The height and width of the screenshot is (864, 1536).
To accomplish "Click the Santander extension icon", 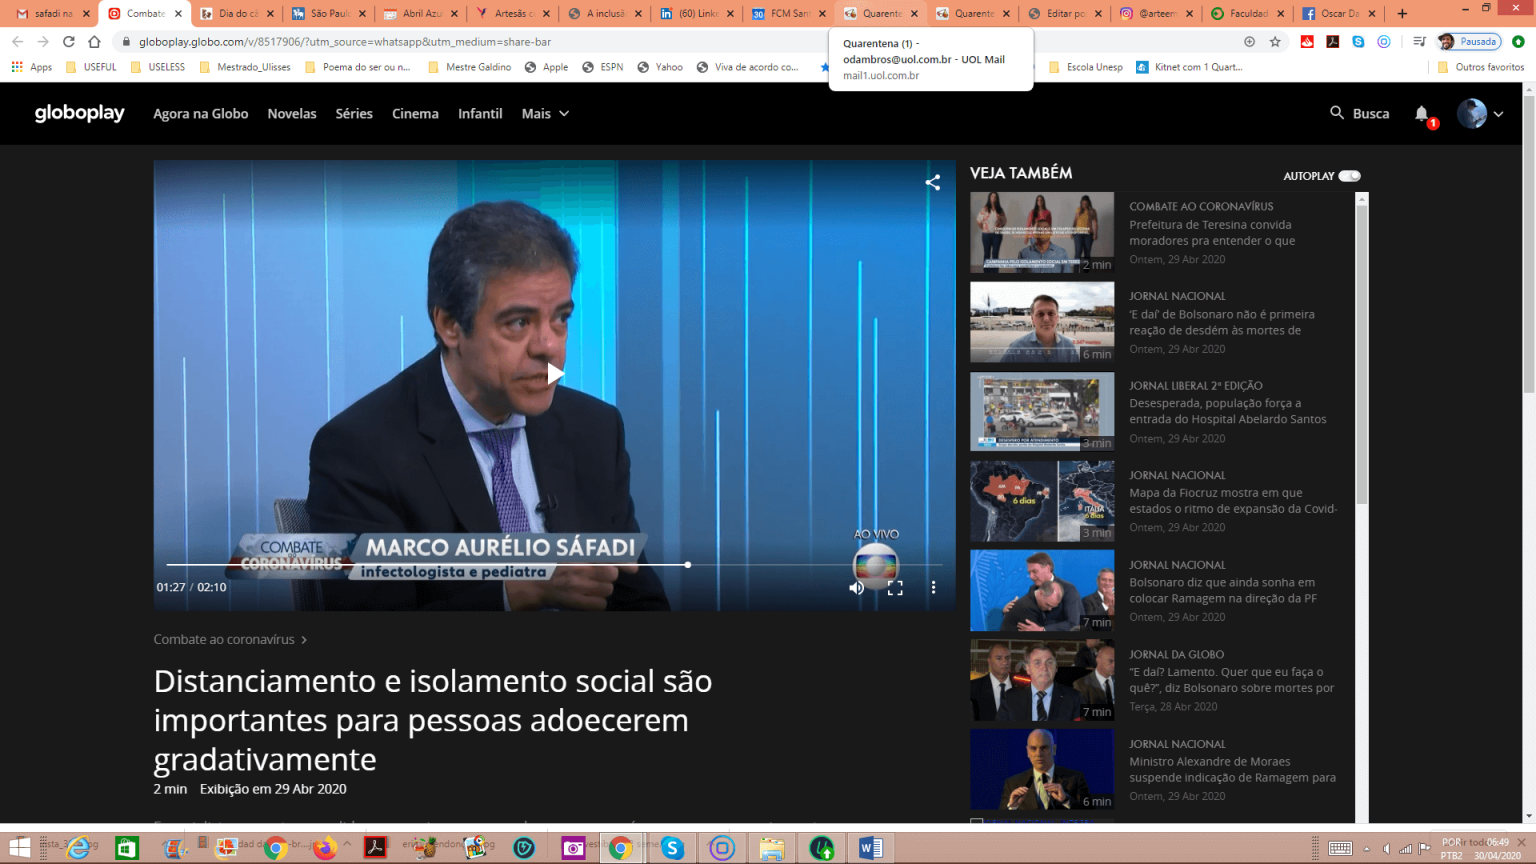I will pyautogui.click(x=1307, y=42).
